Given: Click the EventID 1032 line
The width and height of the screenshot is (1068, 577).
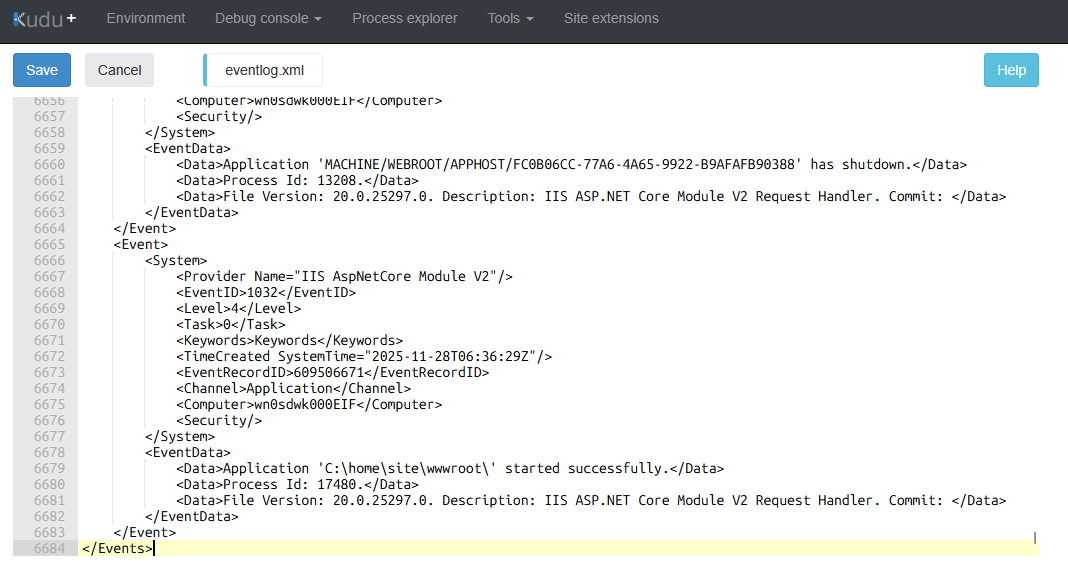Looking at the screenshot, I should click(x=265, y=292).
